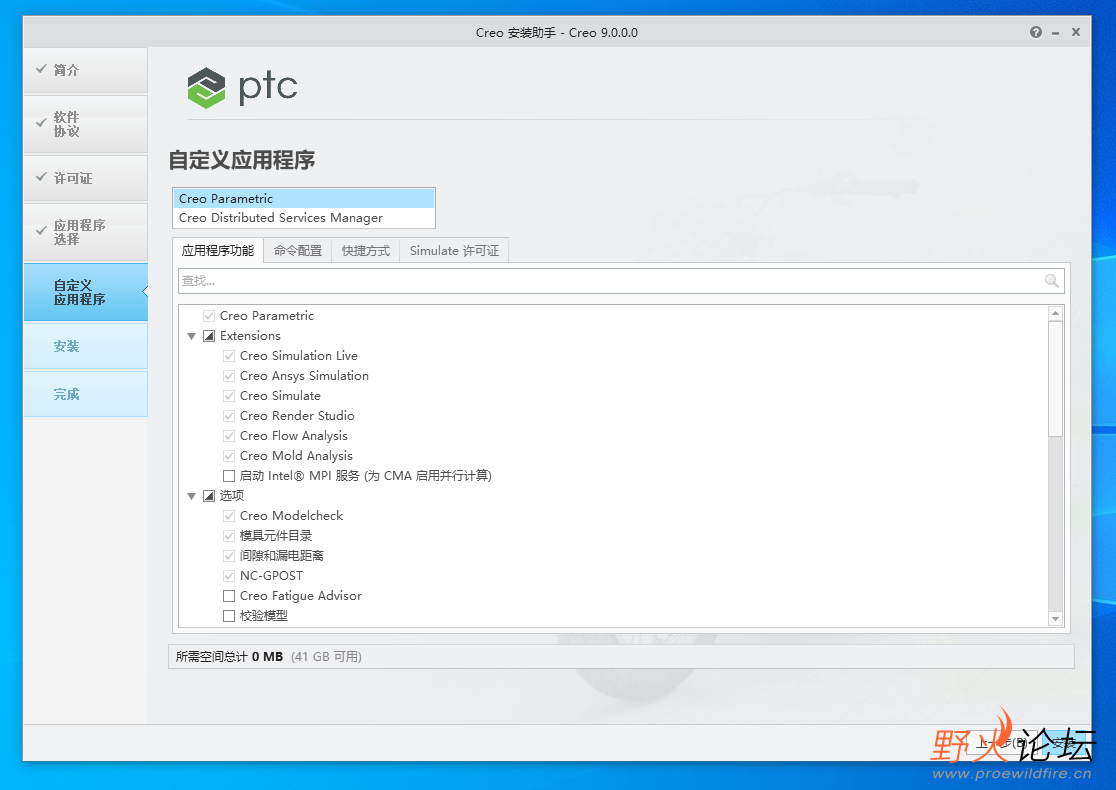Image resolution: width=1116 pixels, height=790 pixels.
Task: Uncheck Creo Mold Analysis
Action: click(229, 455)
